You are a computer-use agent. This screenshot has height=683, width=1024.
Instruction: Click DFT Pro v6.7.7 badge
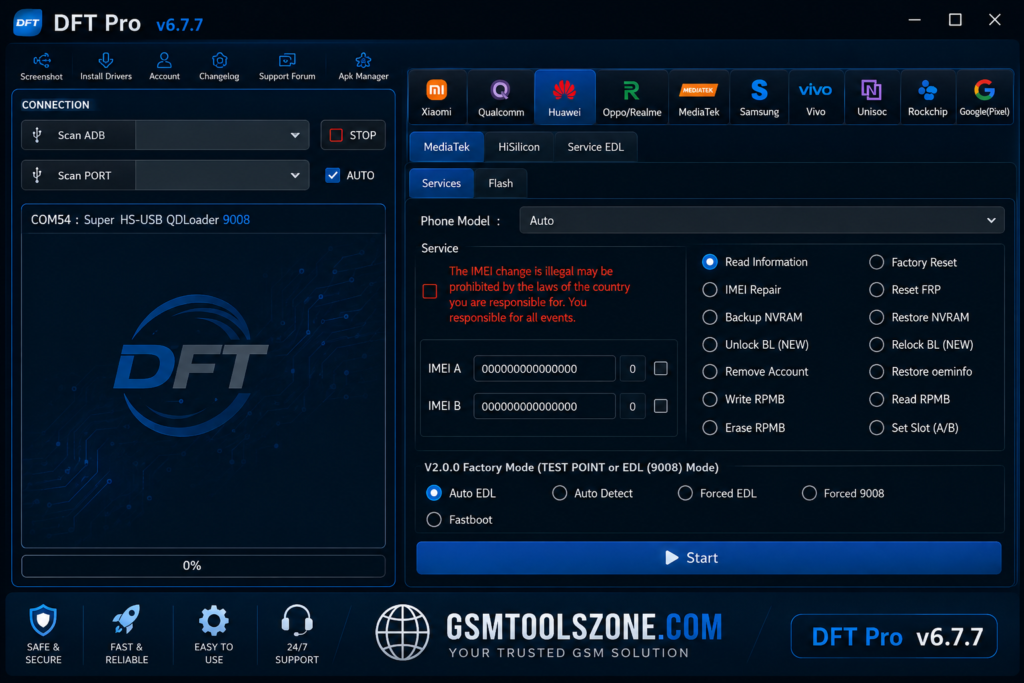pos(894,636)
